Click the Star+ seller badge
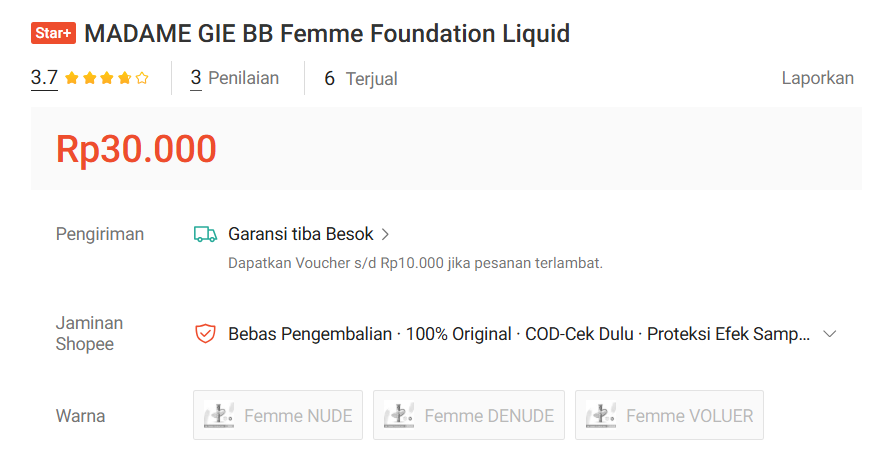Viewport: 870px width, 465px height. 54,34
